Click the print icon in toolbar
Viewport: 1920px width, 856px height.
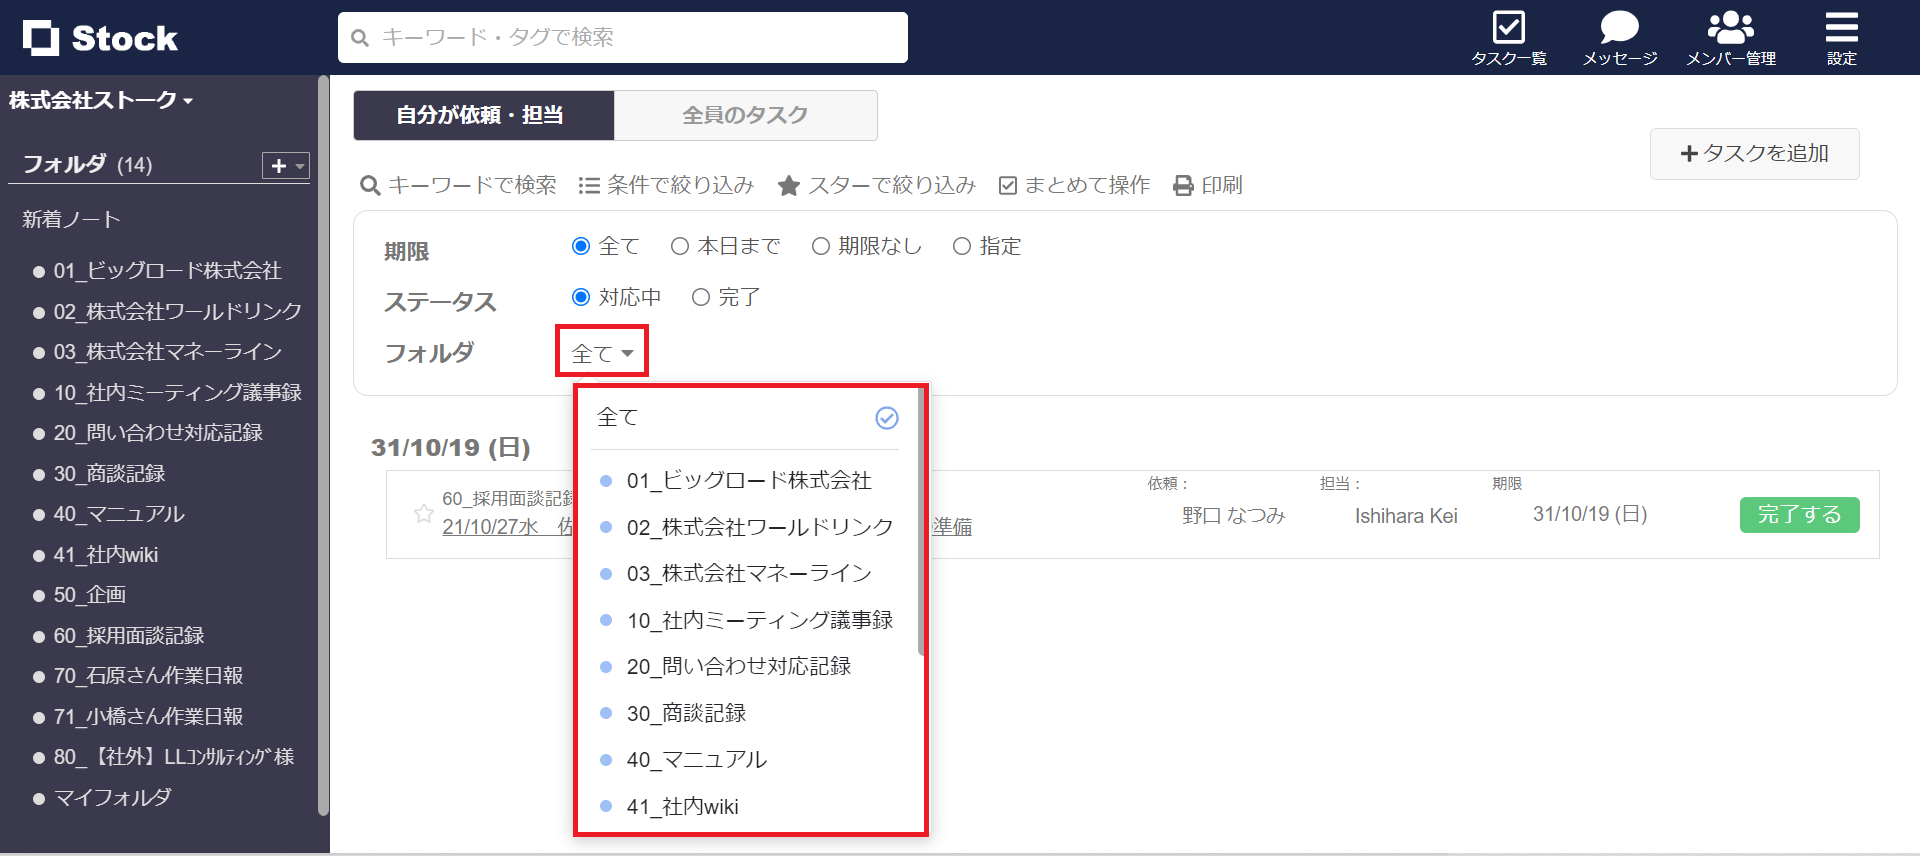click(x=1183, y=186)
